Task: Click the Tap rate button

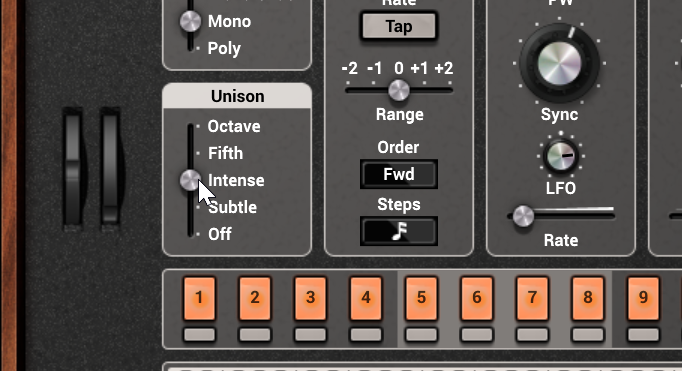Action: [399, 27]
